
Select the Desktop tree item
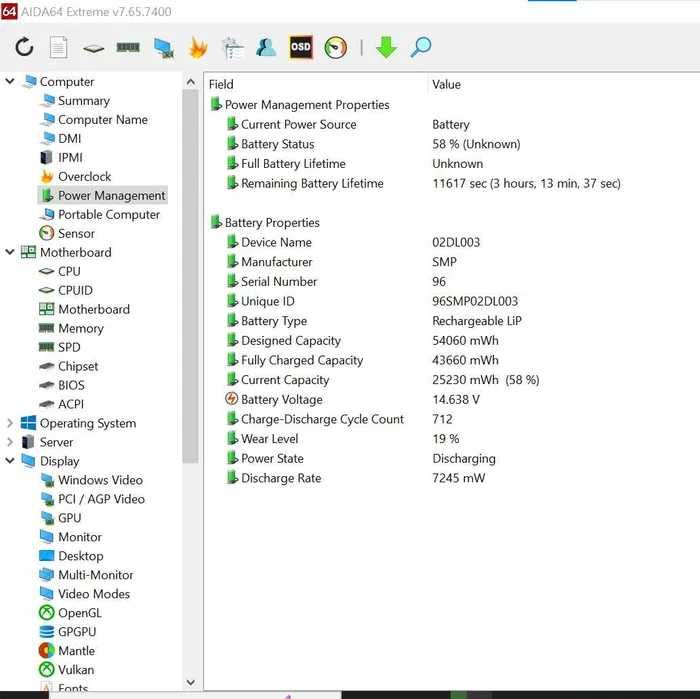pos(81,556)
